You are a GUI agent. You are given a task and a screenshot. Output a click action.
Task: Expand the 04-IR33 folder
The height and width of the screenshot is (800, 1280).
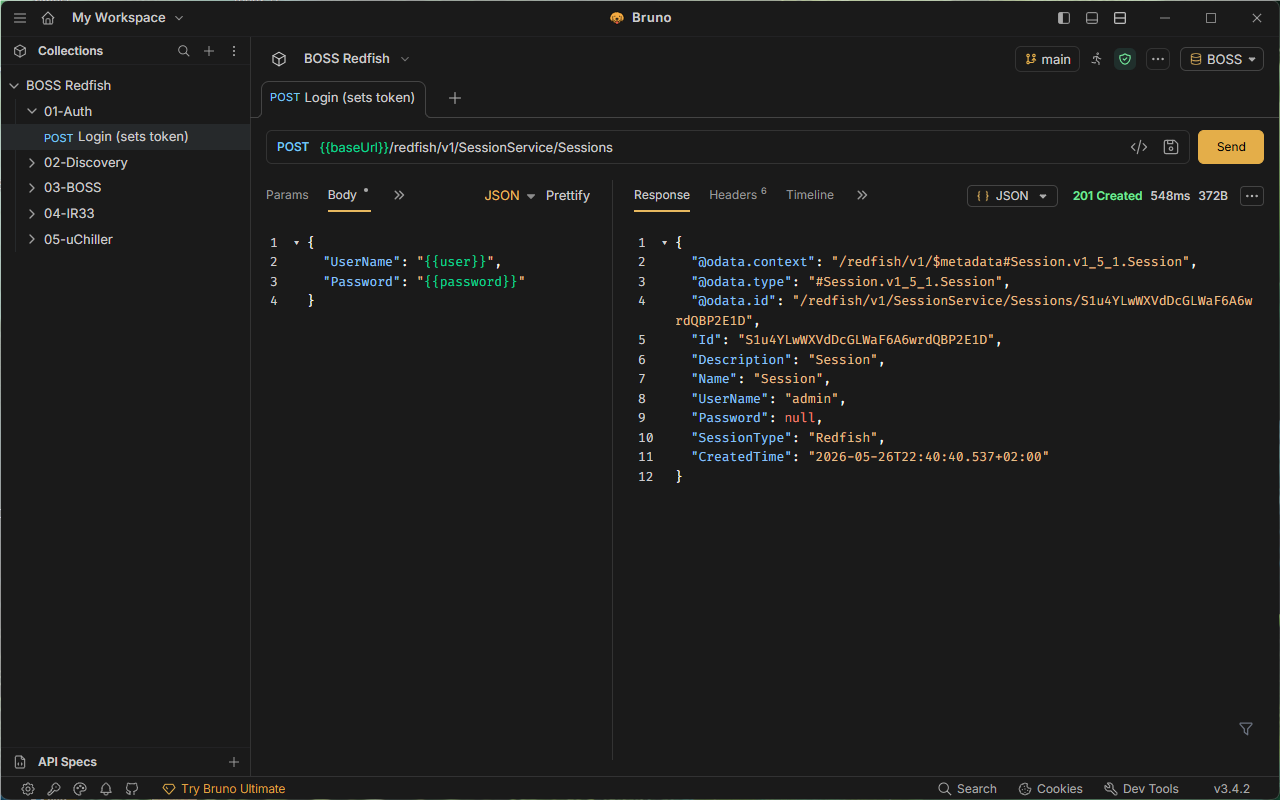32,214
